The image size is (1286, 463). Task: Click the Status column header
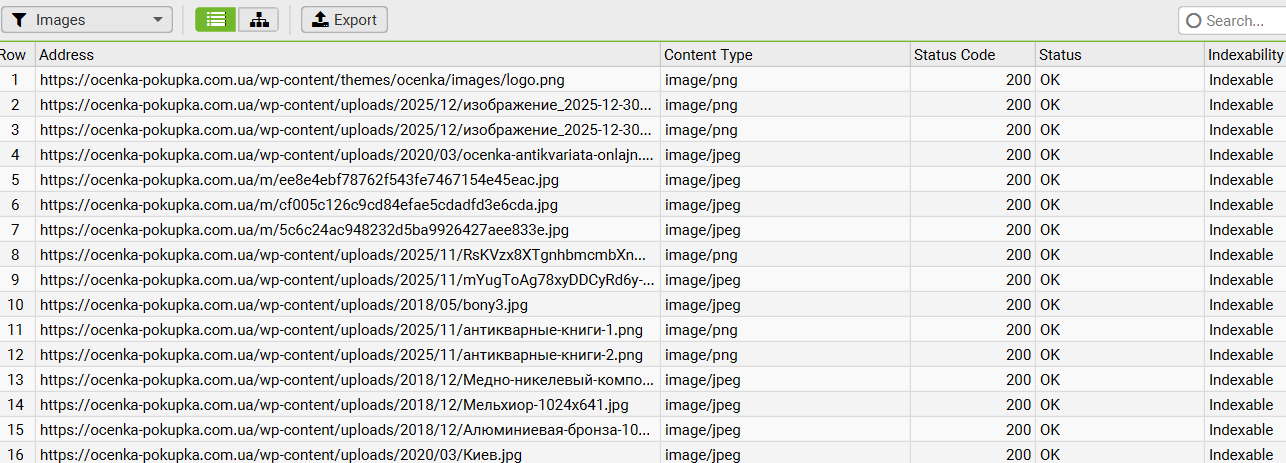click(1119, 55)
